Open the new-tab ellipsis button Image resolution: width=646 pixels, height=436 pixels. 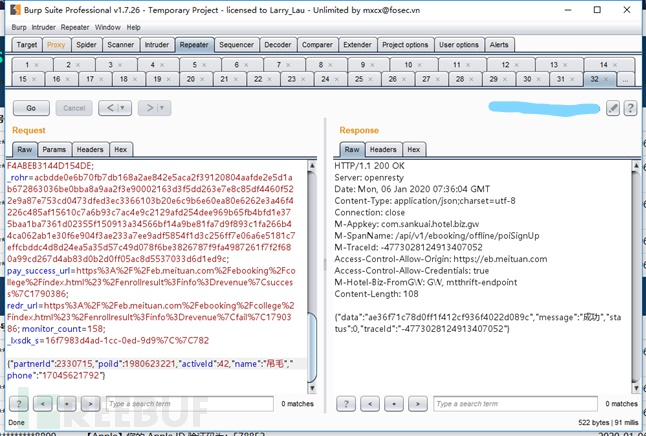coord(625,80)
